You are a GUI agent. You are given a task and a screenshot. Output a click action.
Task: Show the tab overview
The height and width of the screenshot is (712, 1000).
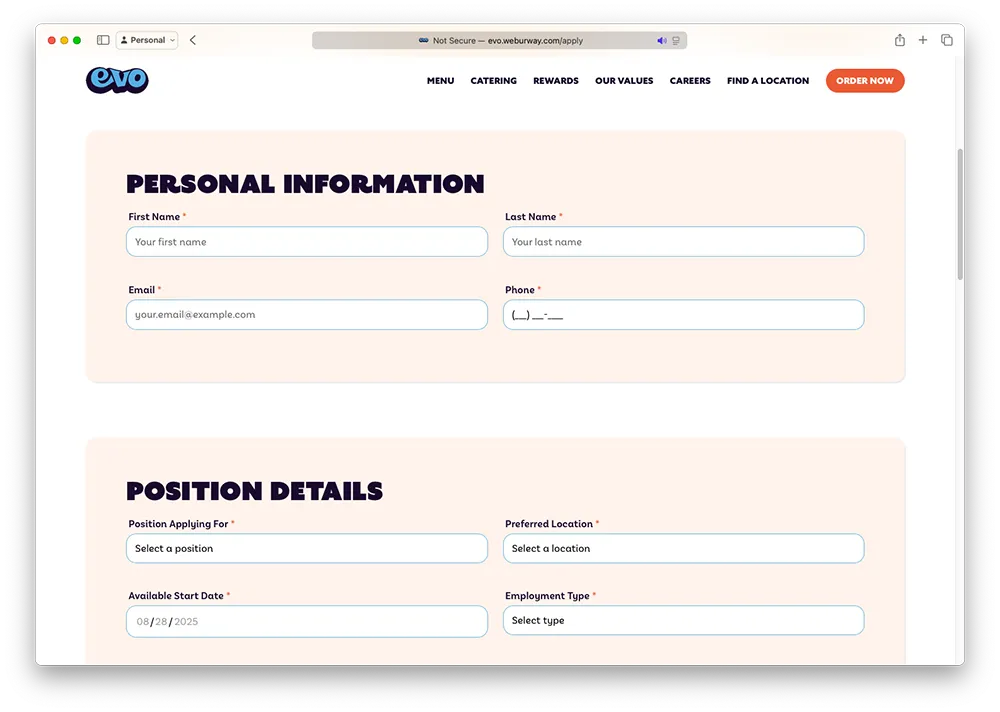[946, 40]
